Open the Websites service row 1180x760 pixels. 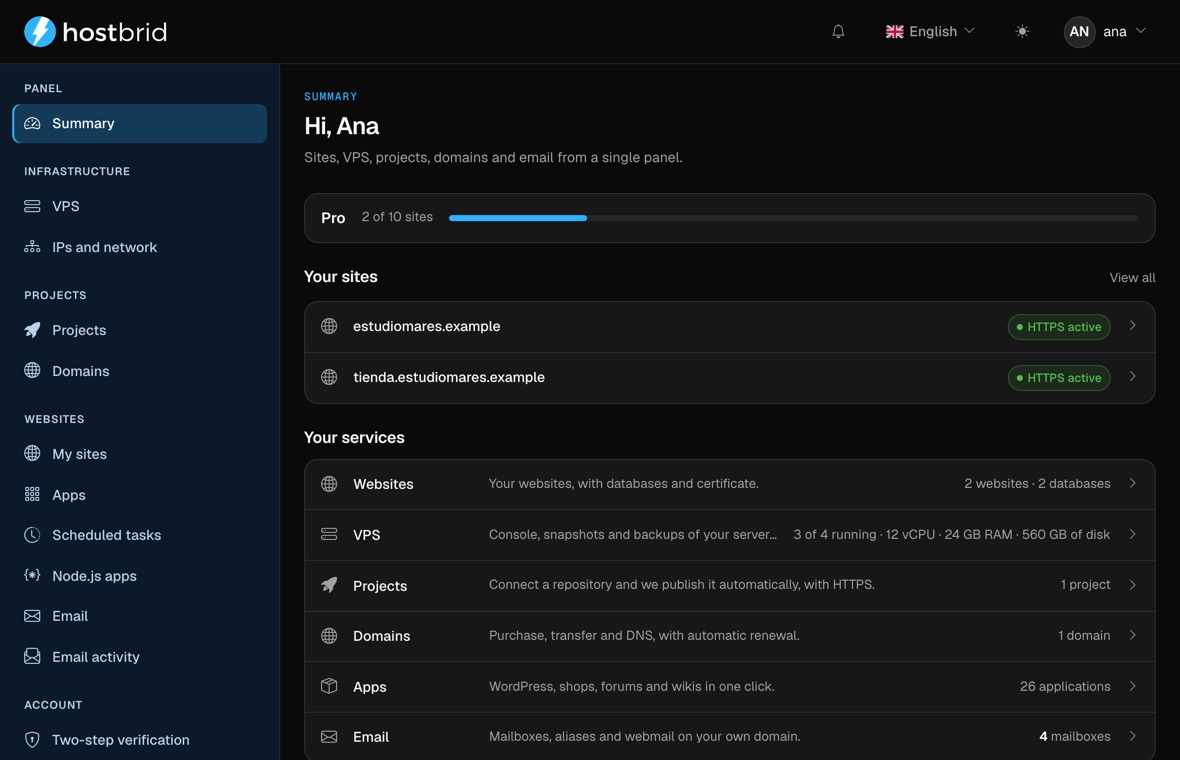(x=729, y=484)
